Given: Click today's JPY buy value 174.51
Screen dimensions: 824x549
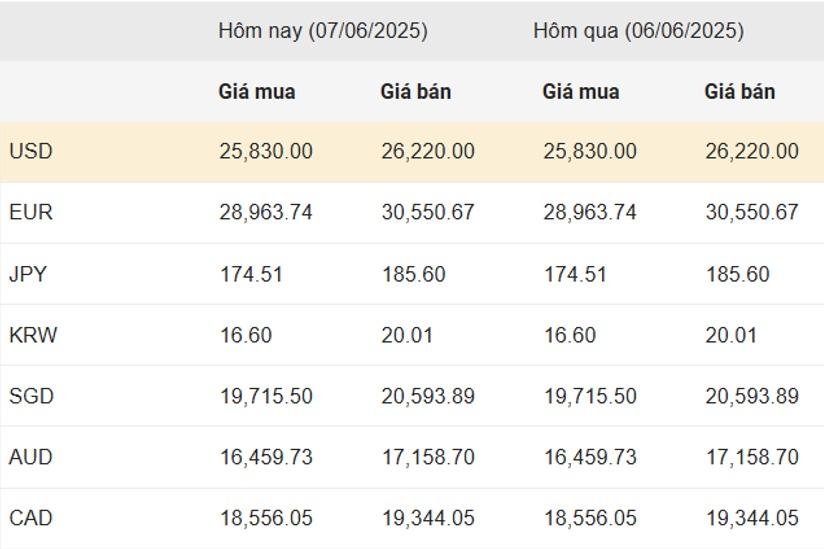Looking at the screenshot, I should tap(251, 274).
